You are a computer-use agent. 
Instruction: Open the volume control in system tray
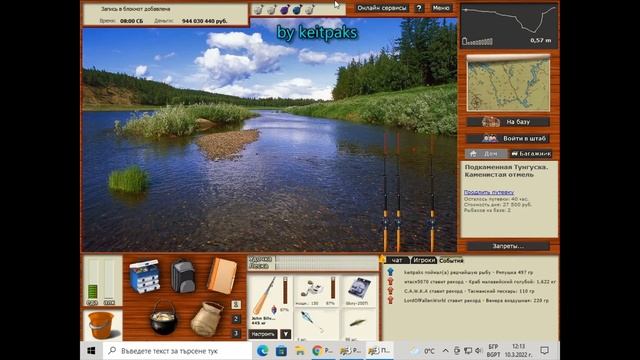click(478, 351)
